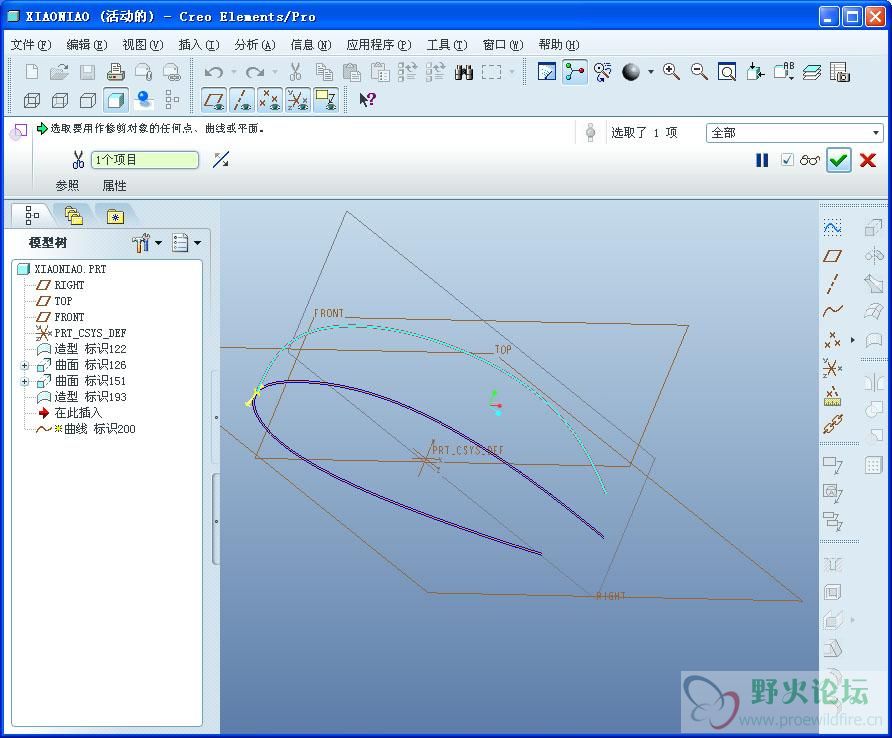Viewport: 892px width, 738px height.
Task: Open the shading display dropdown arrow
Action: click(650, 72)
